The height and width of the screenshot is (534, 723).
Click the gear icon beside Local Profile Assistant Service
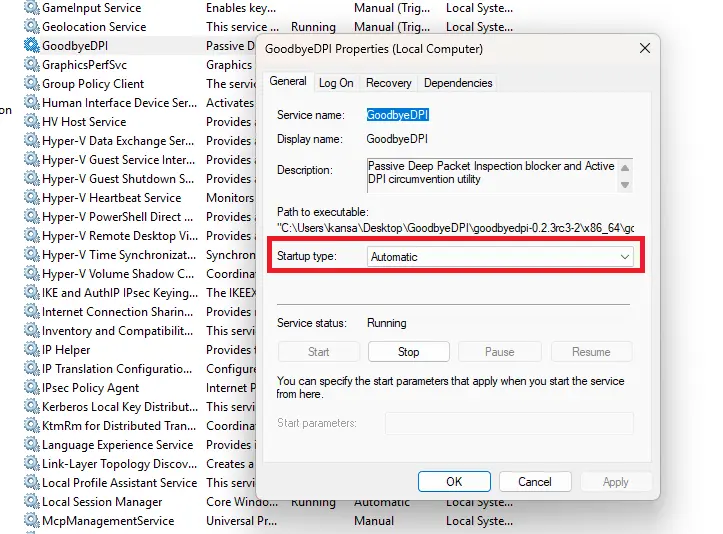pos(31,482)
